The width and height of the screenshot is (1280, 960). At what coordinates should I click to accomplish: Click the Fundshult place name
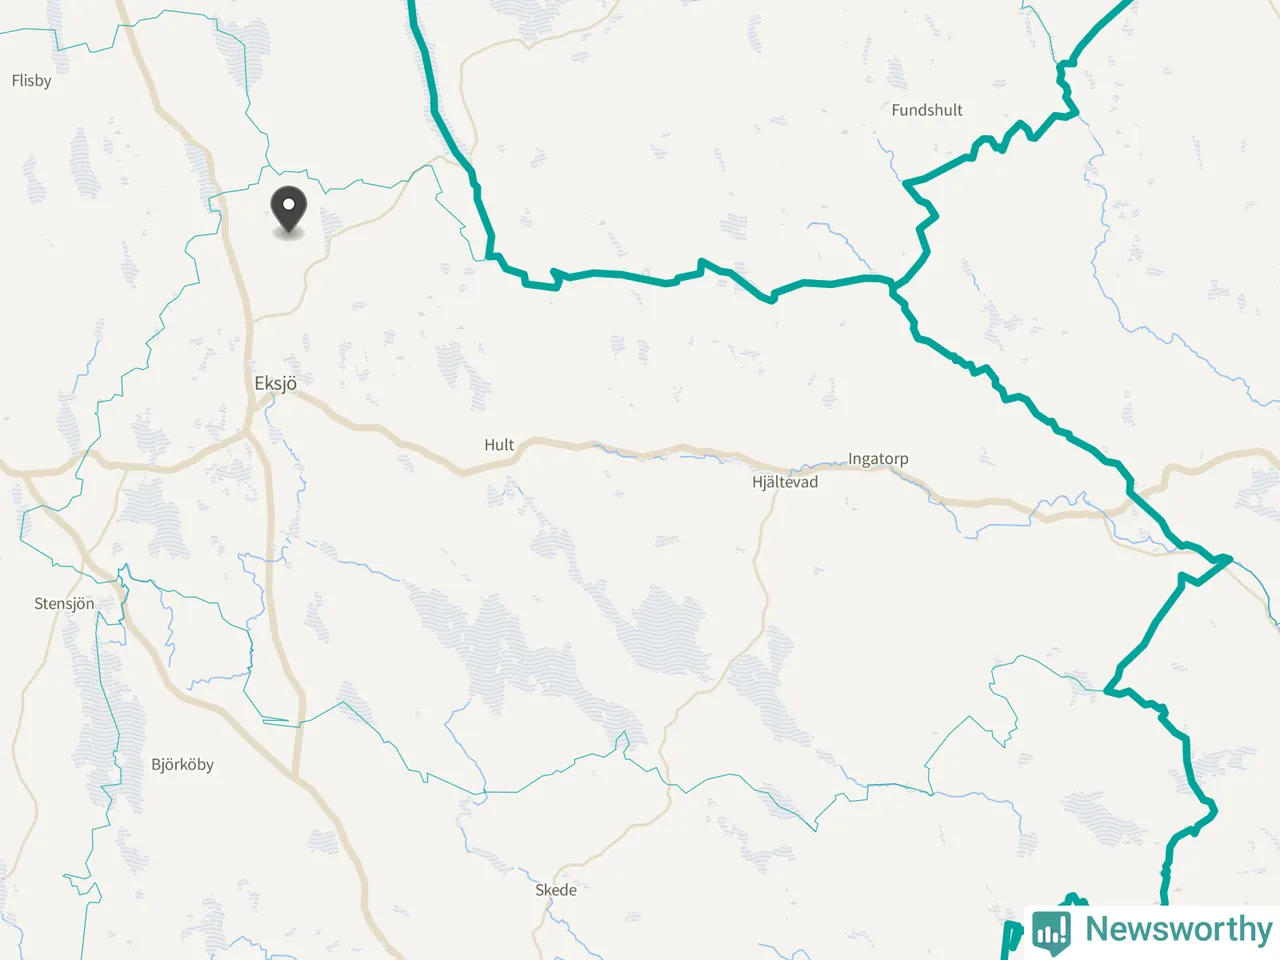point(927,110)
